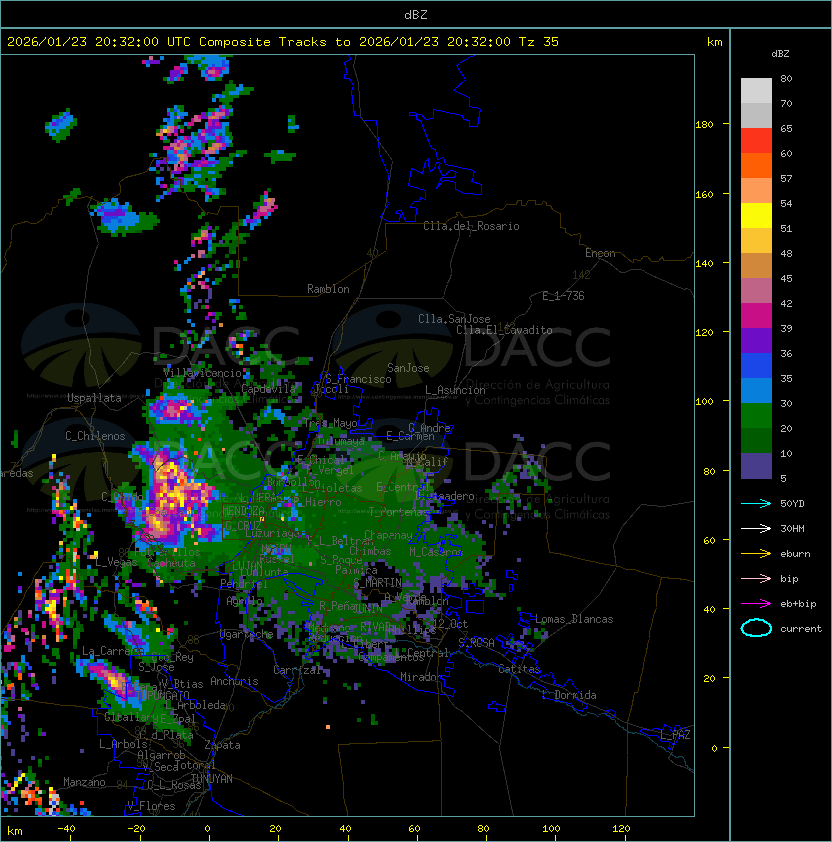832x842 pixels.
Task: Select the light gray 70-80 dBZ swatch
Action: click(x=756, y=90)
